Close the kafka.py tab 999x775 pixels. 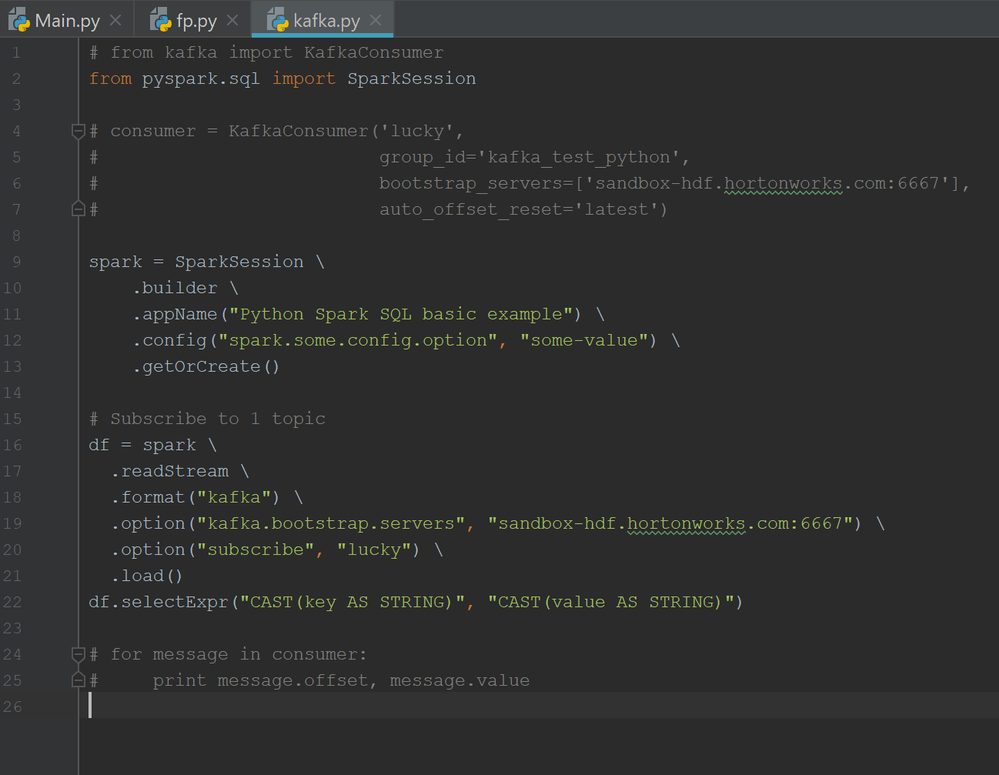(x=376, y=21)
